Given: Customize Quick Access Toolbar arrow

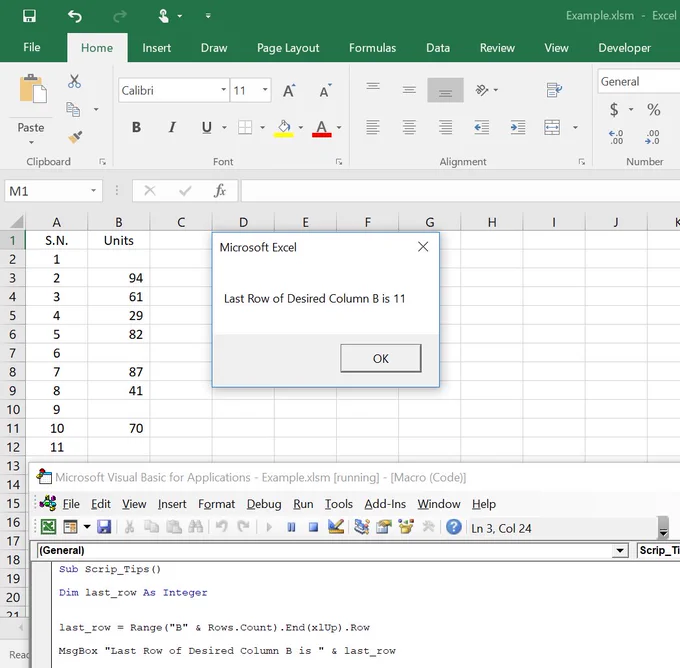Looking at the screenshot, I should [208, 16].
